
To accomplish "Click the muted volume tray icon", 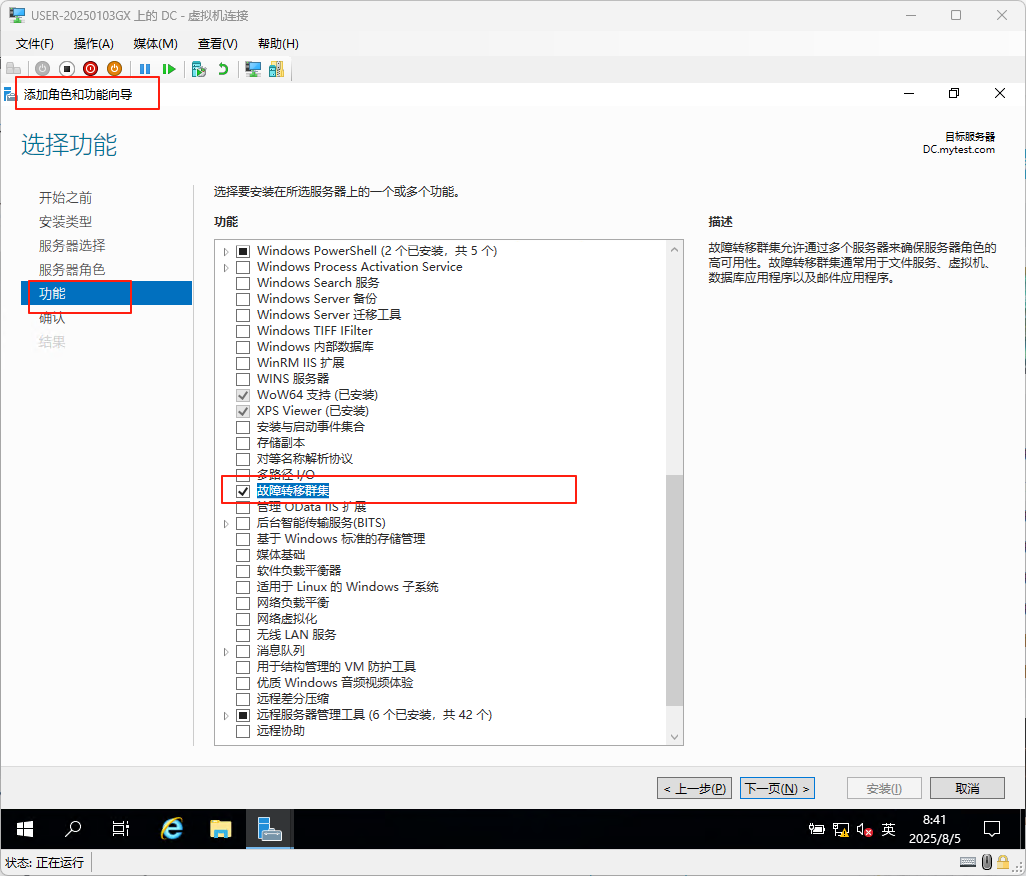I will pos(864,830).
